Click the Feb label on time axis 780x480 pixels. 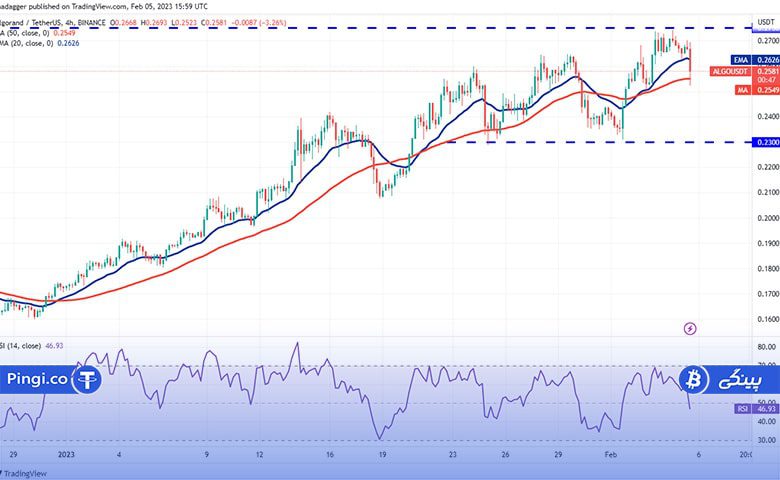pyautogui.click(x=610, y=455)
